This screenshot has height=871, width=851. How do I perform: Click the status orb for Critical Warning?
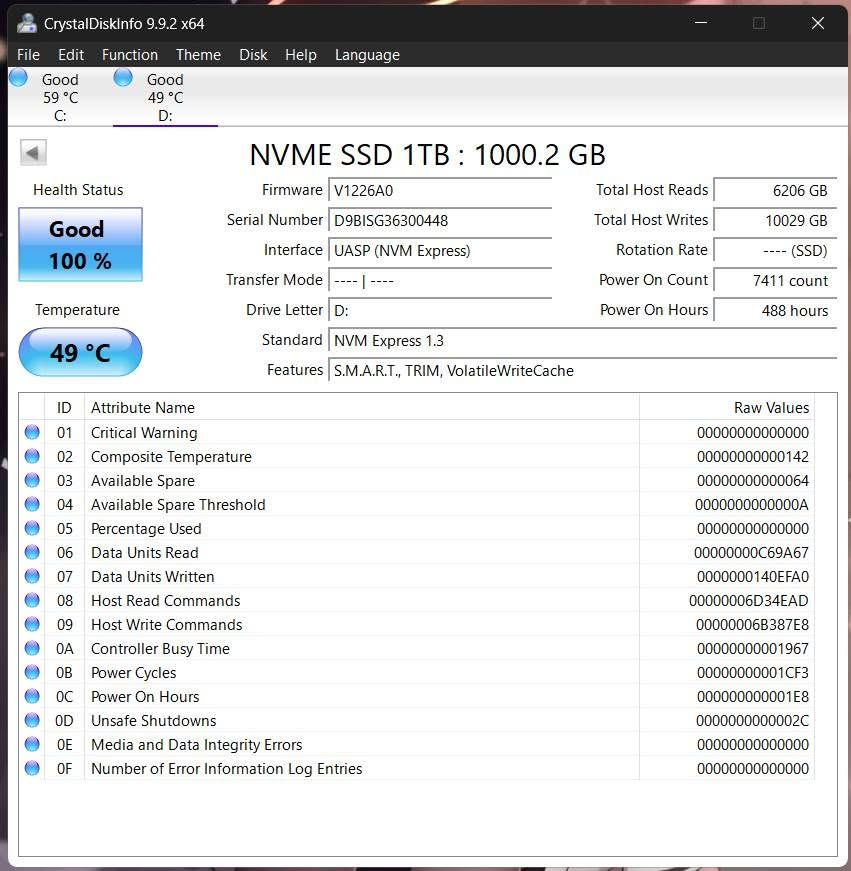tap(32, 432)
